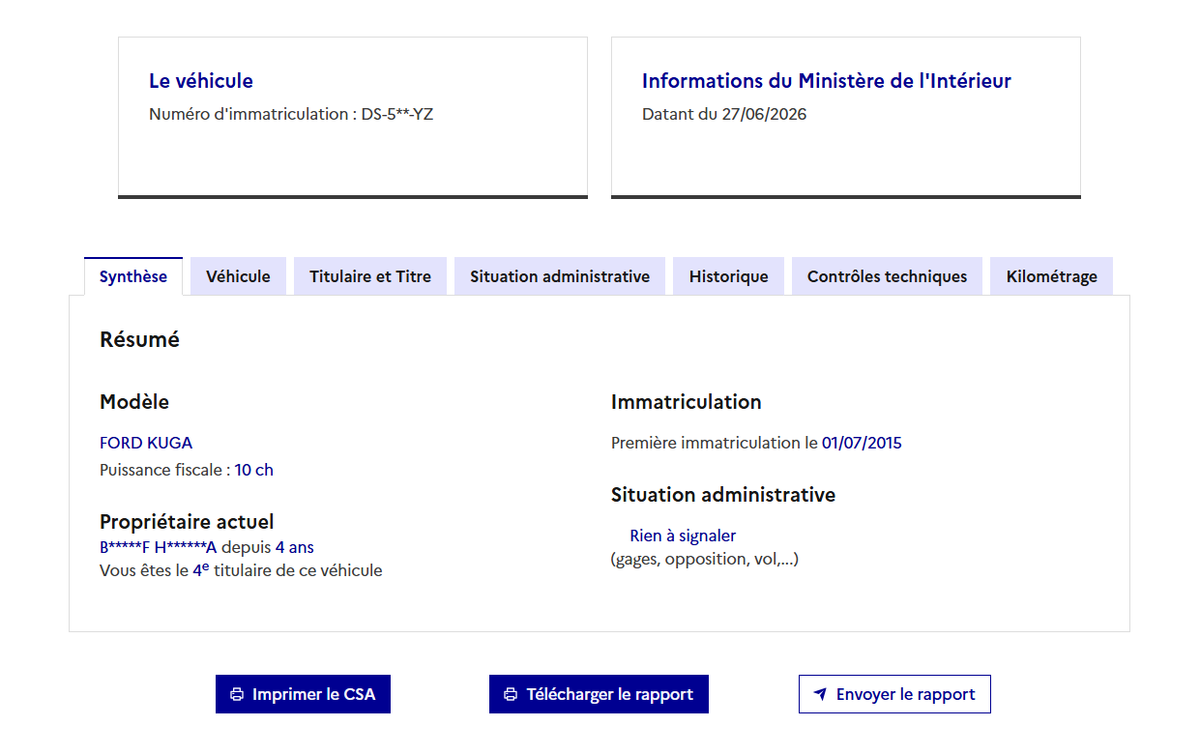Image resolution: width=1200 pixels, height=750 pixels.
Task: Click the 4e titulaire de ce véhicule line
Action: pyautogui.click(x=241, y=570)
